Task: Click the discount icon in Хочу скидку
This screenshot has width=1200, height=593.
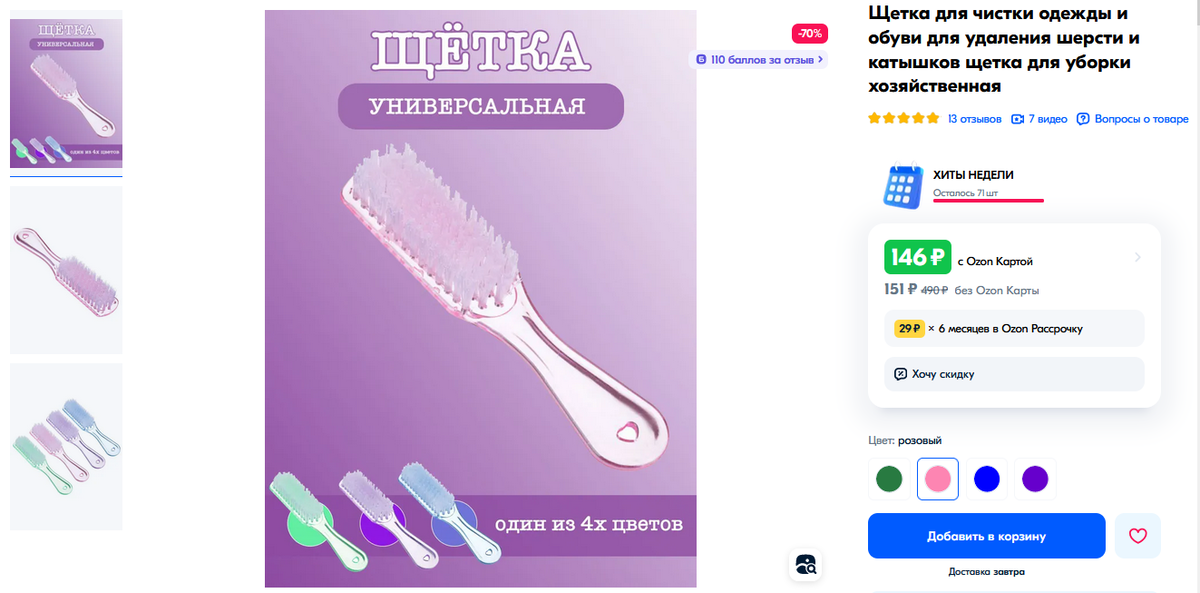Action: click(x=901, y=374)
